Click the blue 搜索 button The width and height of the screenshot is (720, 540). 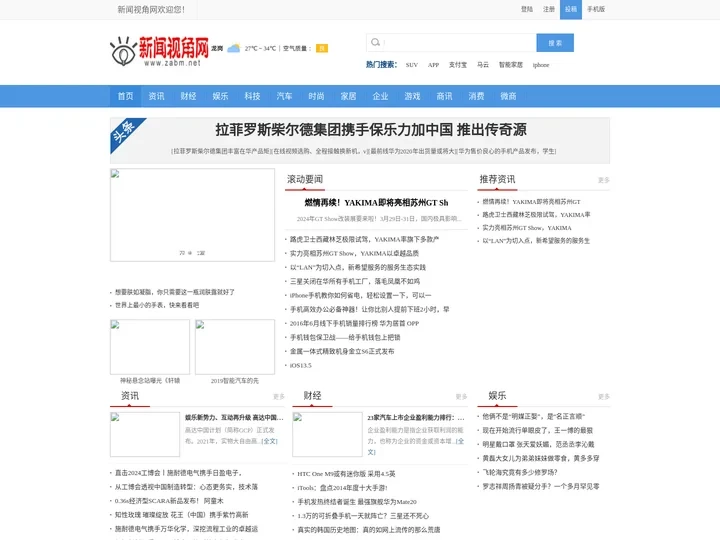(x=555, y=43)
